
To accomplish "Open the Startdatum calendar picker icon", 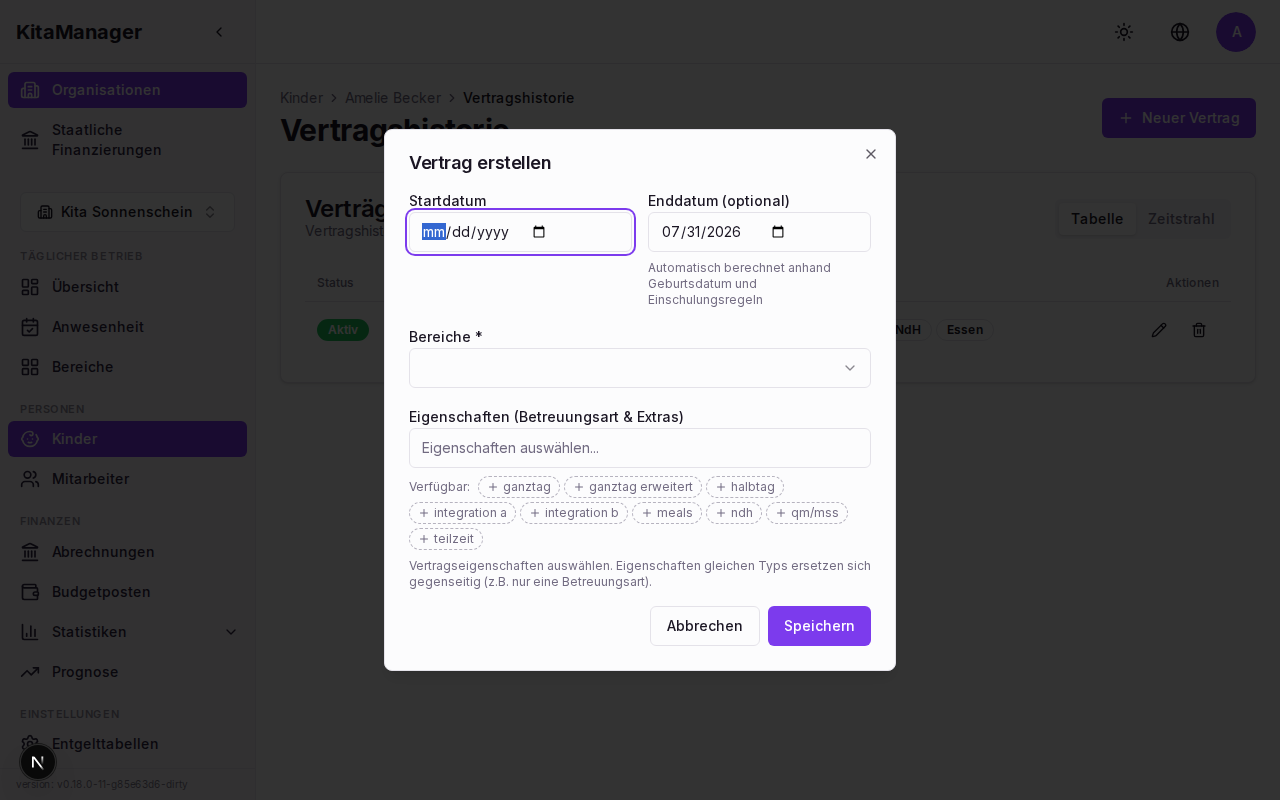I will pyautogui.click(x=539, y=232).
